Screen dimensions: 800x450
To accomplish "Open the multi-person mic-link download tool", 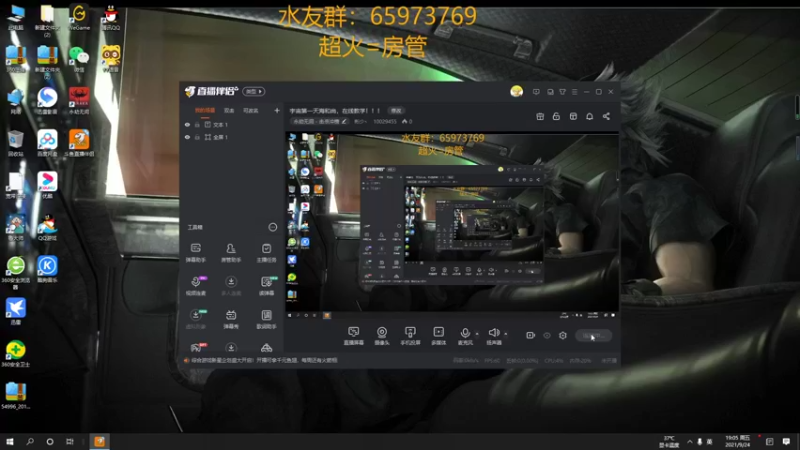I will click(231, 286).
